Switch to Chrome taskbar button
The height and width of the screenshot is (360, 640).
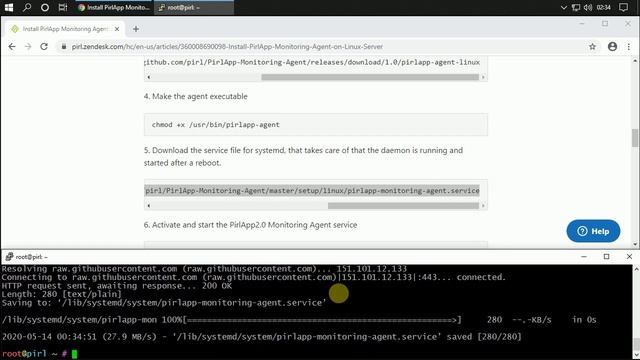[x=114, y=7]
